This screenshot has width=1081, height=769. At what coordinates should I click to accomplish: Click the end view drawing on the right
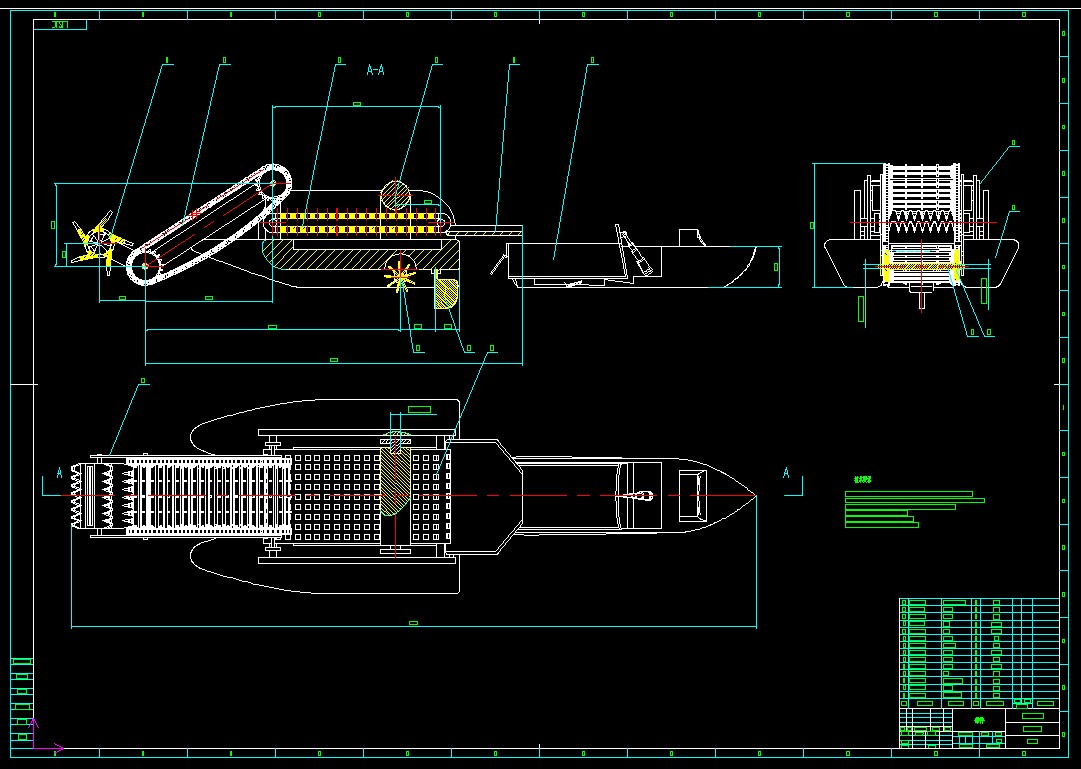click(922, 236)
